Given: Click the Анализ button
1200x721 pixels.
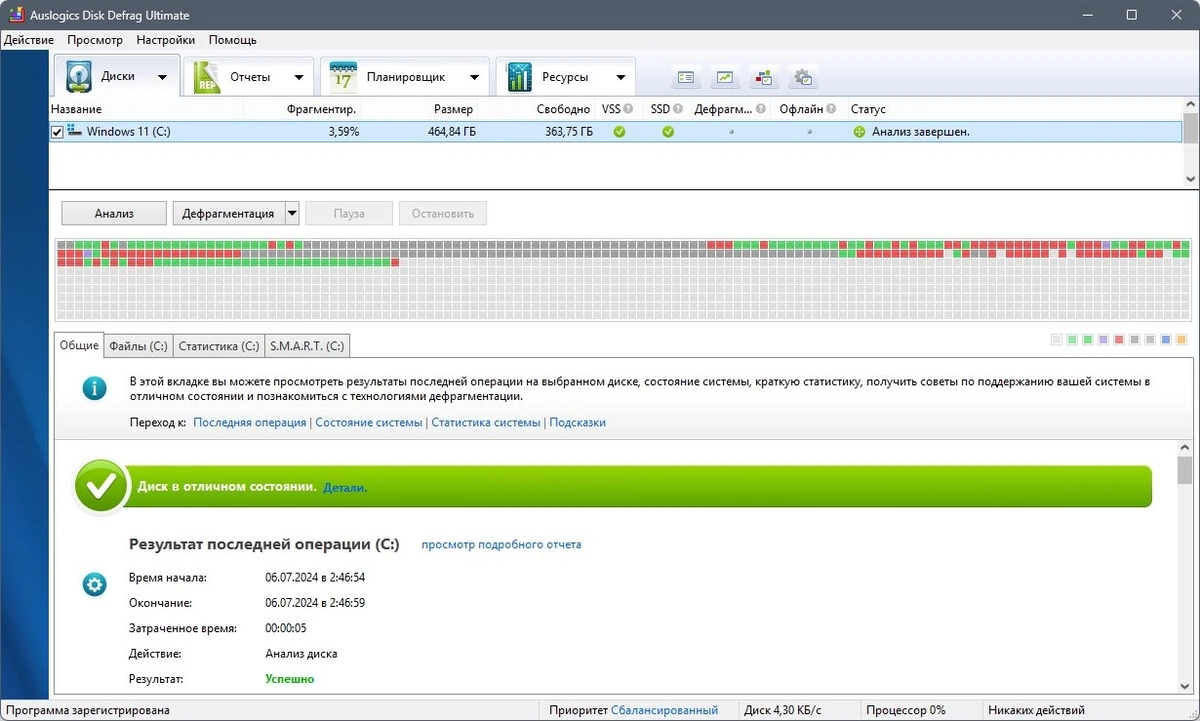Looking at the screenshot, I should 114,213.
